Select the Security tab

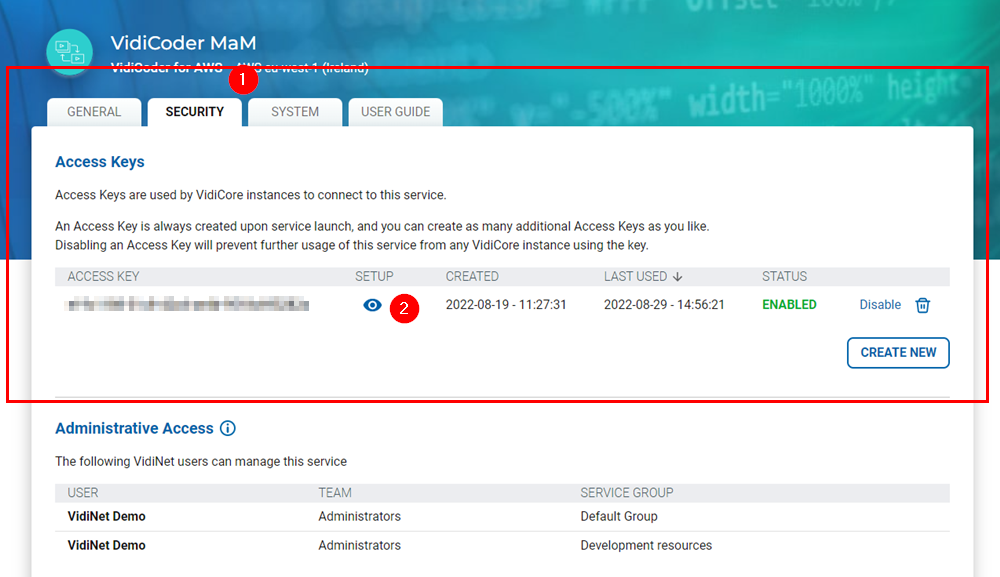(195, 112)
